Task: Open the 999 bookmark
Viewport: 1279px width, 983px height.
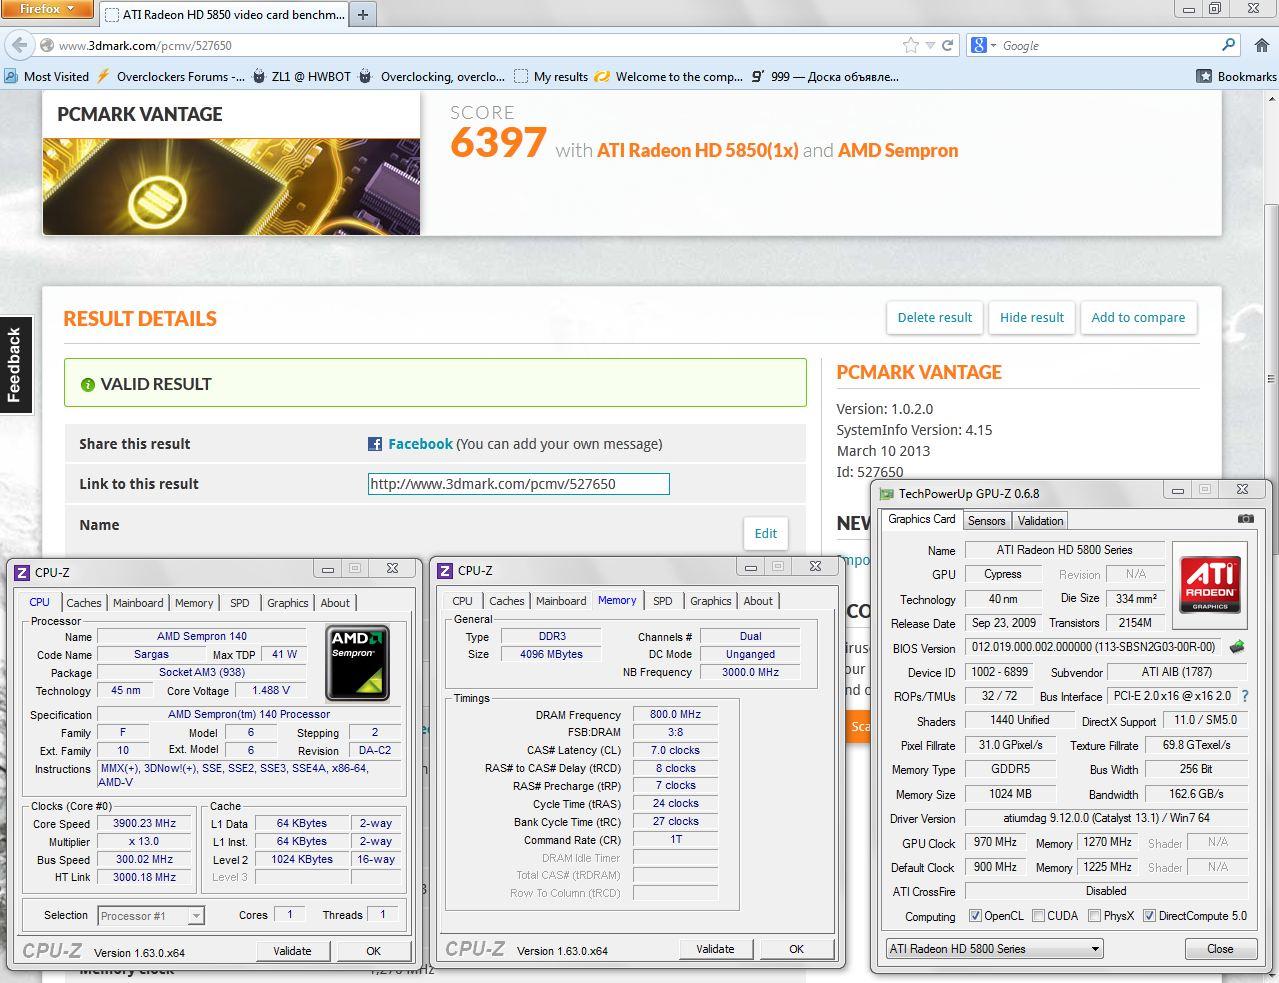Action: coord(825,76)
